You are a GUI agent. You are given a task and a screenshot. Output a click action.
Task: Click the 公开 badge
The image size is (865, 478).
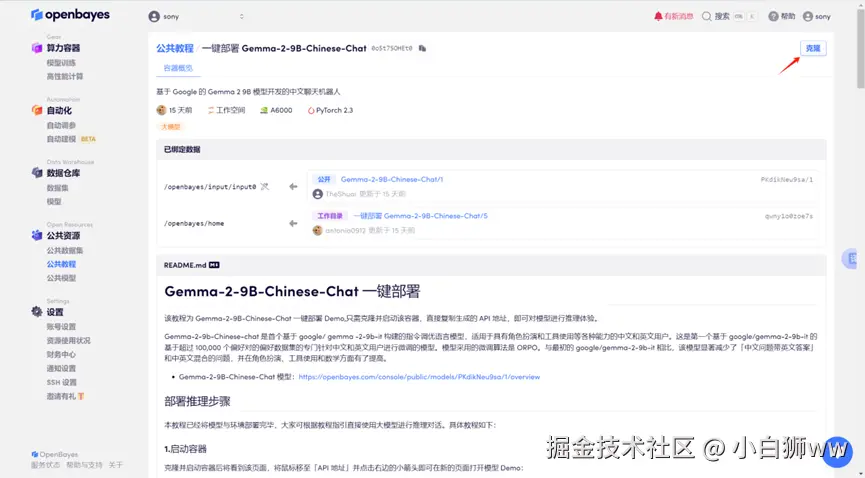(x=324, y=179)
